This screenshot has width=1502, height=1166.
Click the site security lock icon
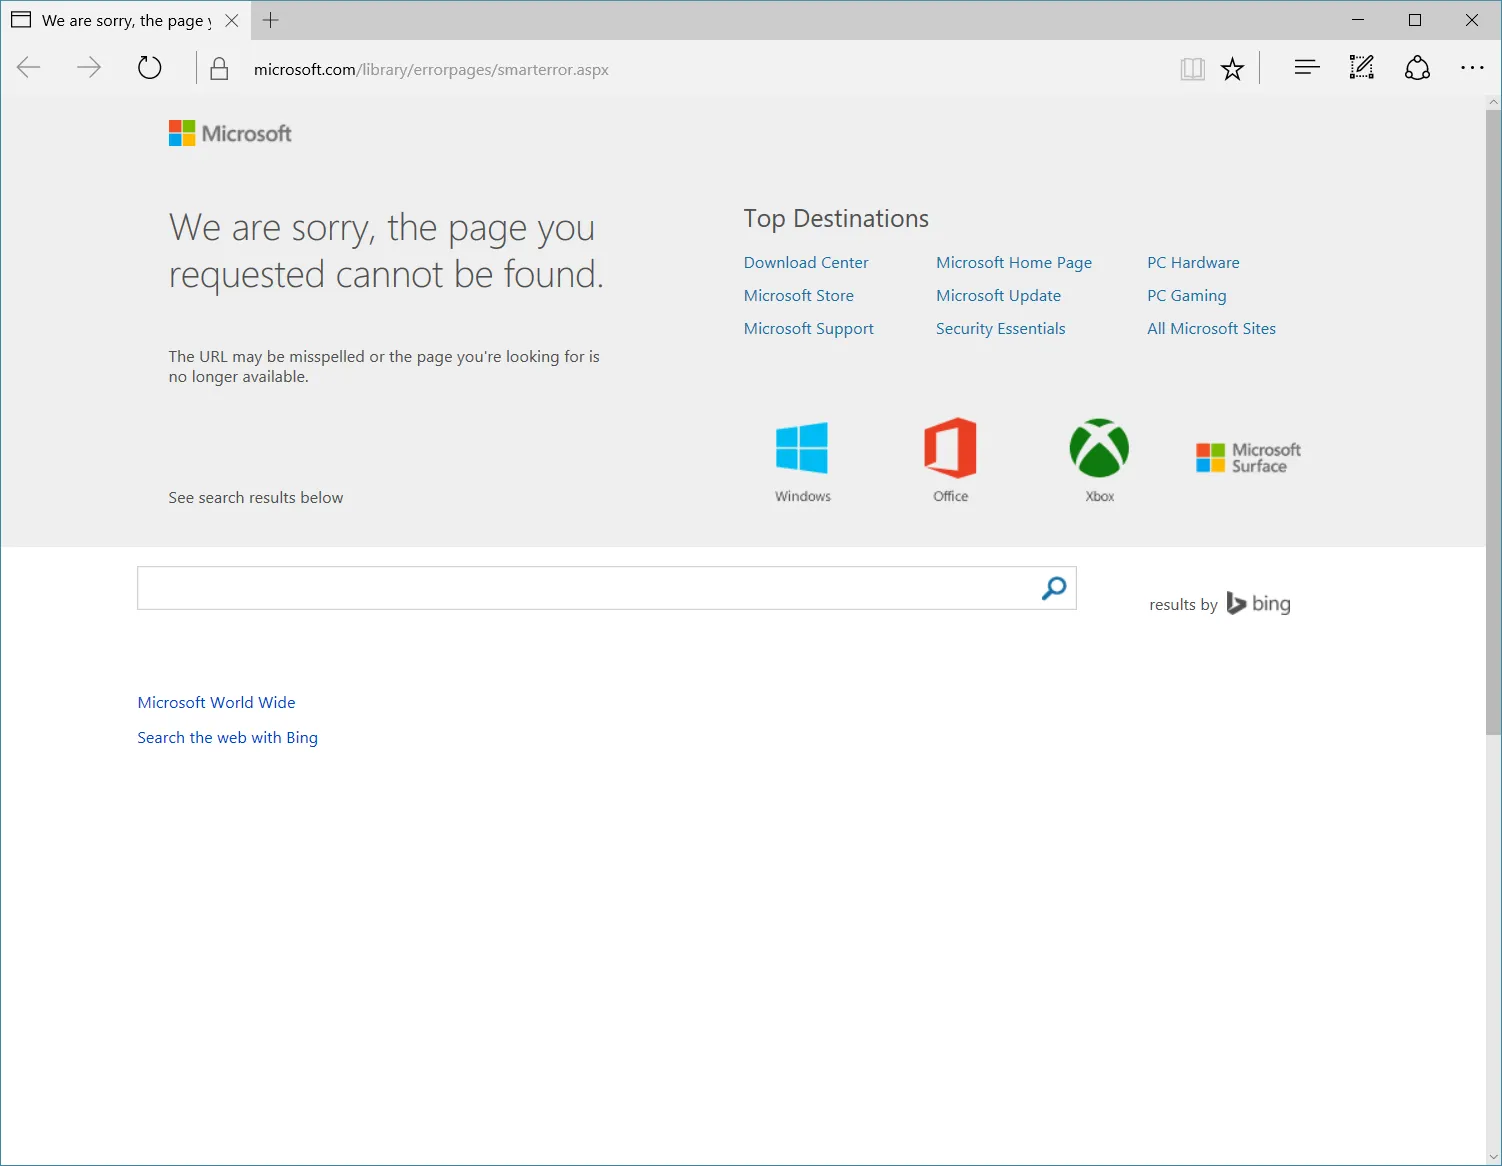click(219, 68)
